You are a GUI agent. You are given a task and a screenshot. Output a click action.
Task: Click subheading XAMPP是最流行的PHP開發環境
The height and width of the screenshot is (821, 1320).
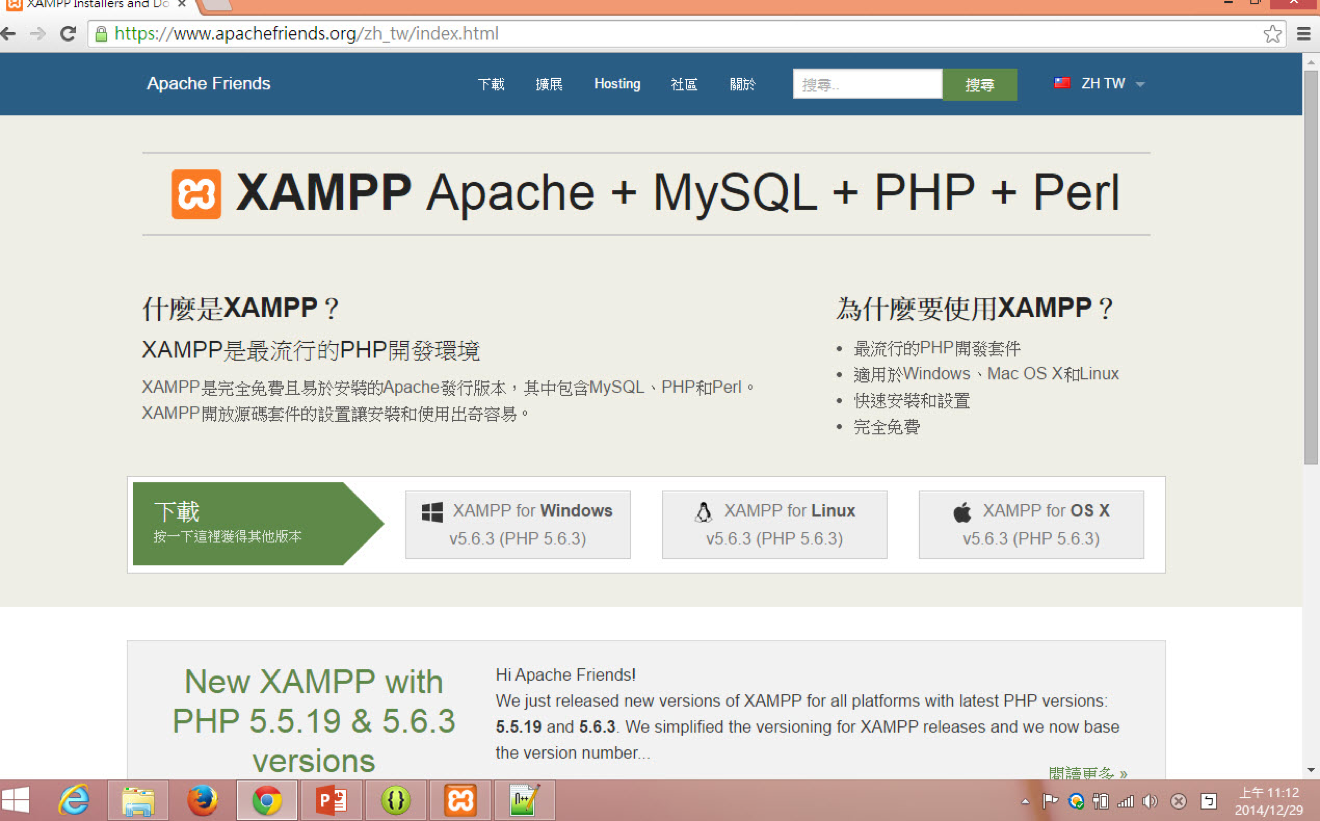(x=311, y=351)
